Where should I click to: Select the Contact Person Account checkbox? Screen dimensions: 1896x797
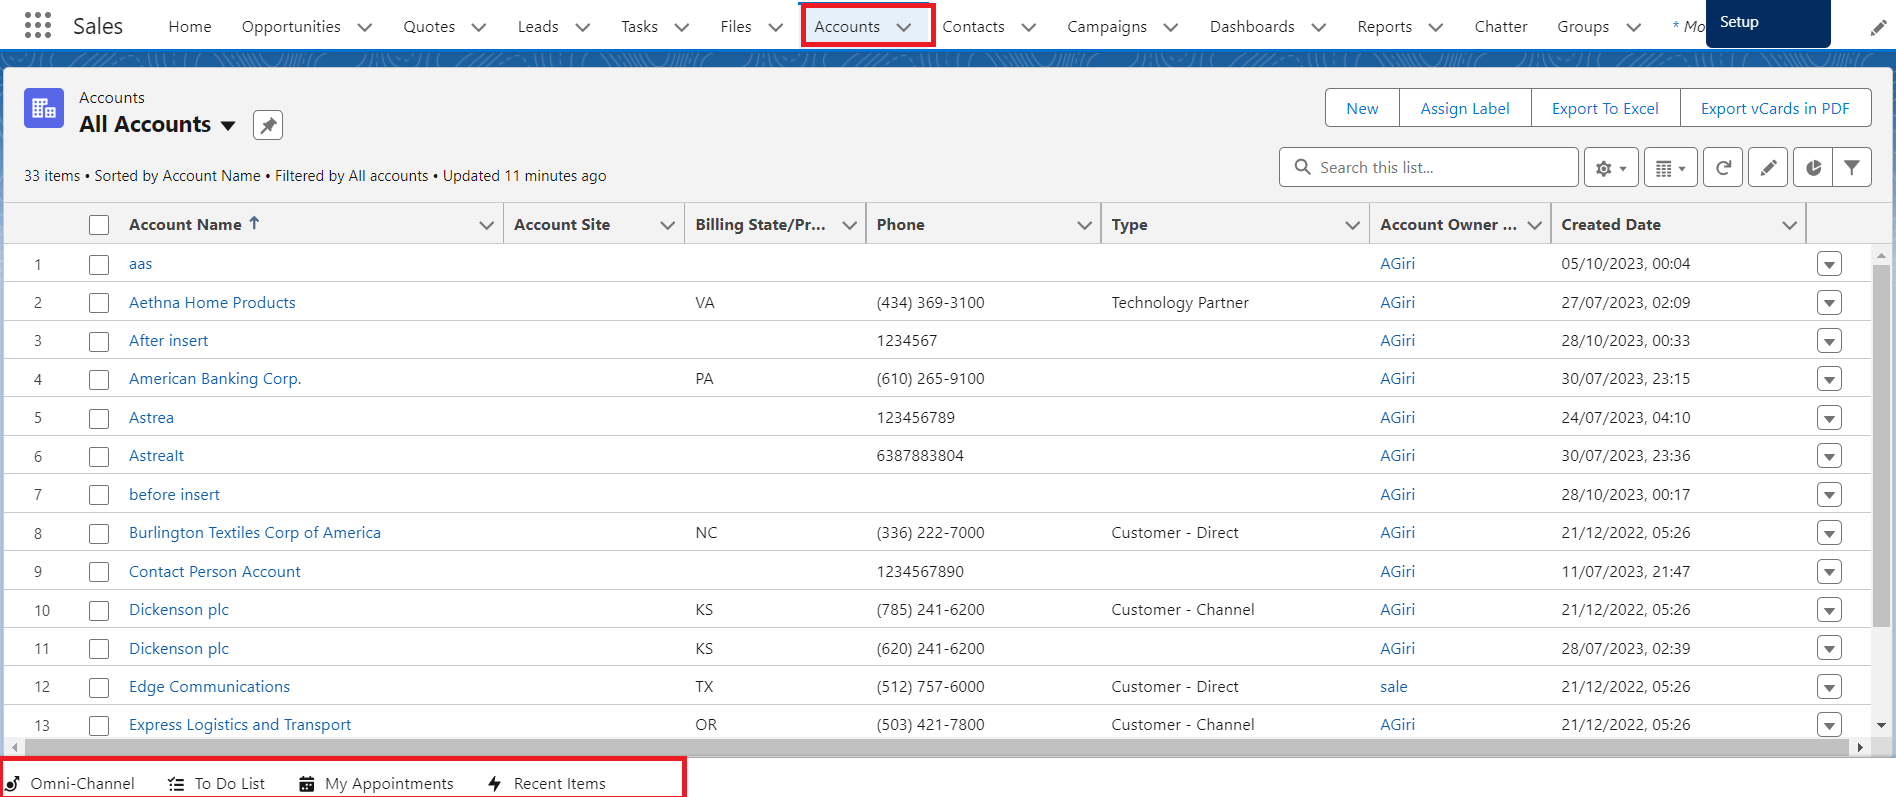[x=99, y=572]
